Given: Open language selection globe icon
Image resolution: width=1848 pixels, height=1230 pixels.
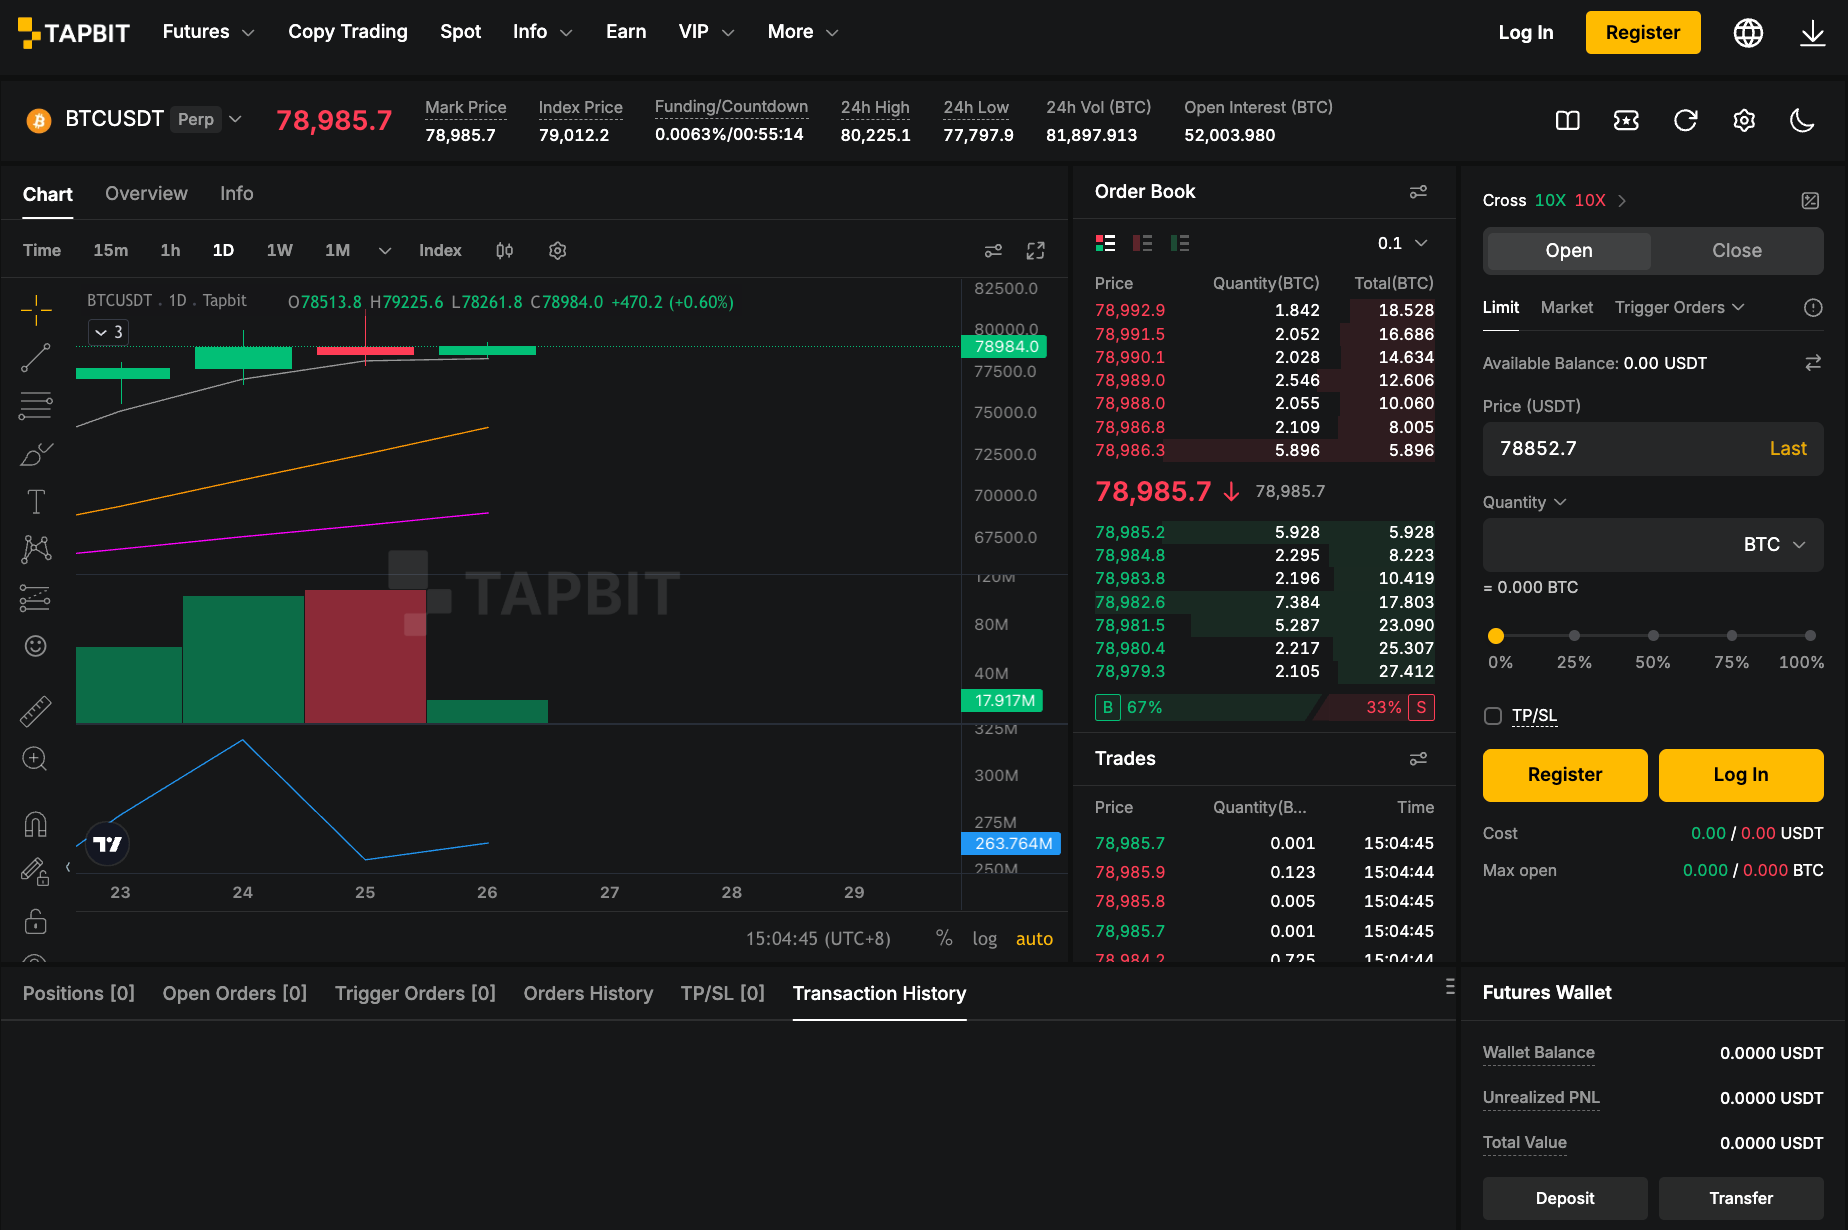Looking at the screenshot, I should click(x=1748, y=33).
